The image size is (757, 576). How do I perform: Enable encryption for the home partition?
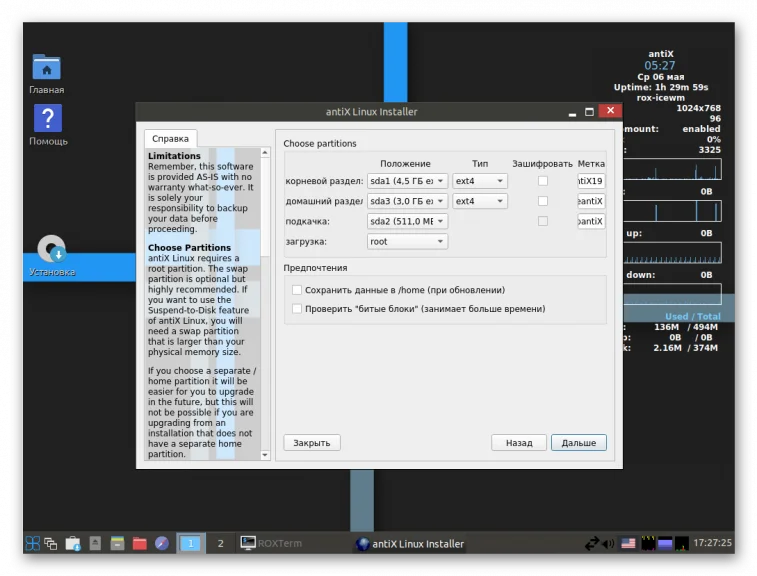[543, 201]
